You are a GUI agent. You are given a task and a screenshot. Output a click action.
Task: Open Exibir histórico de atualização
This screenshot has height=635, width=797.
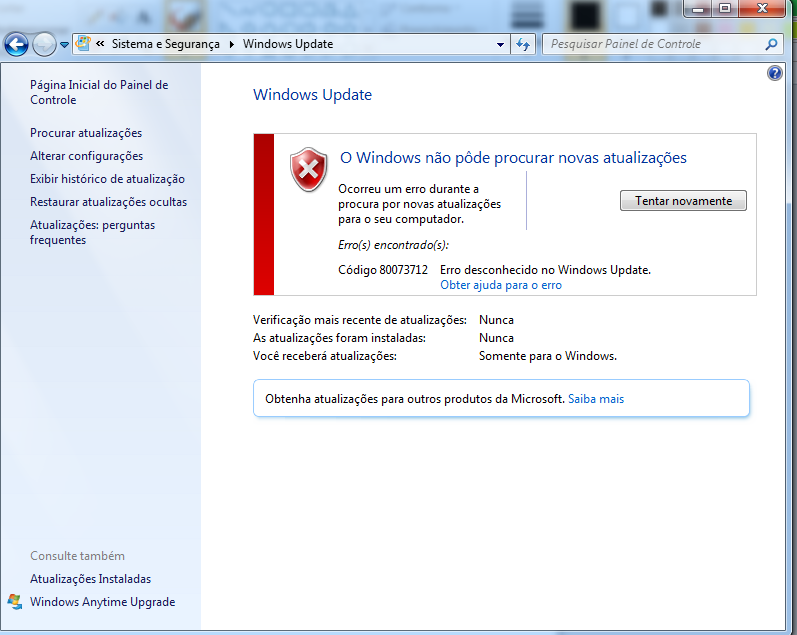107,179
